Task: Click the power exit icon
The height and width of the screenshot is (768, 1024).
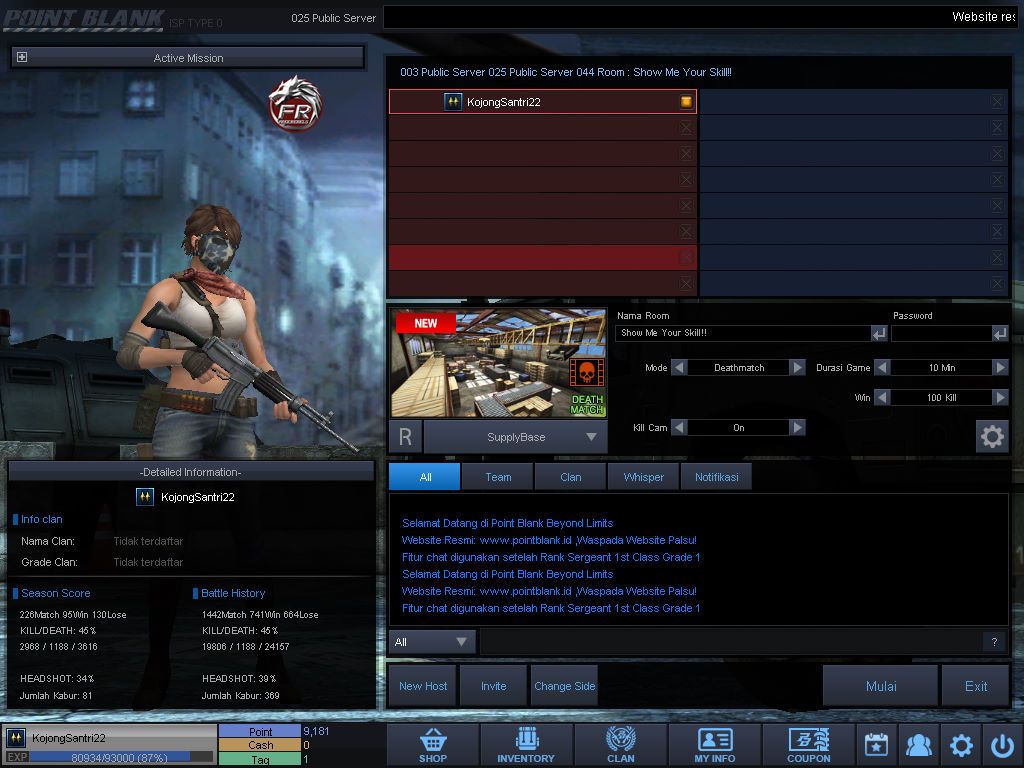Action: point(1002,745)
